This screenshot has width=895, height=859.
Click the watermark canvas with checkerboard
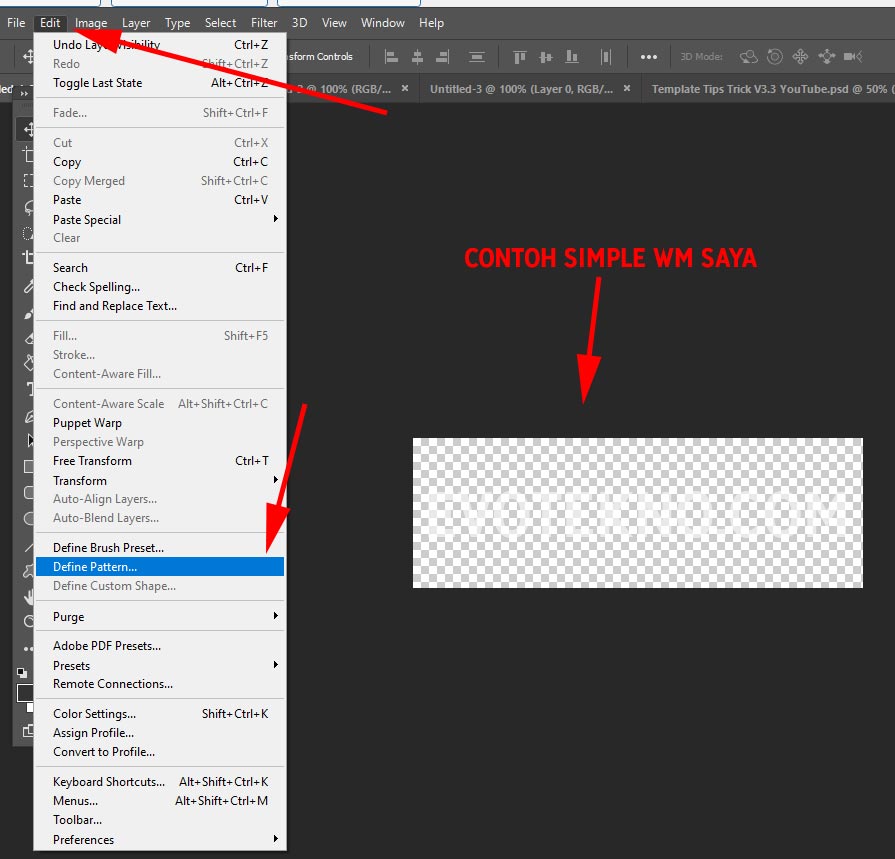637,512
